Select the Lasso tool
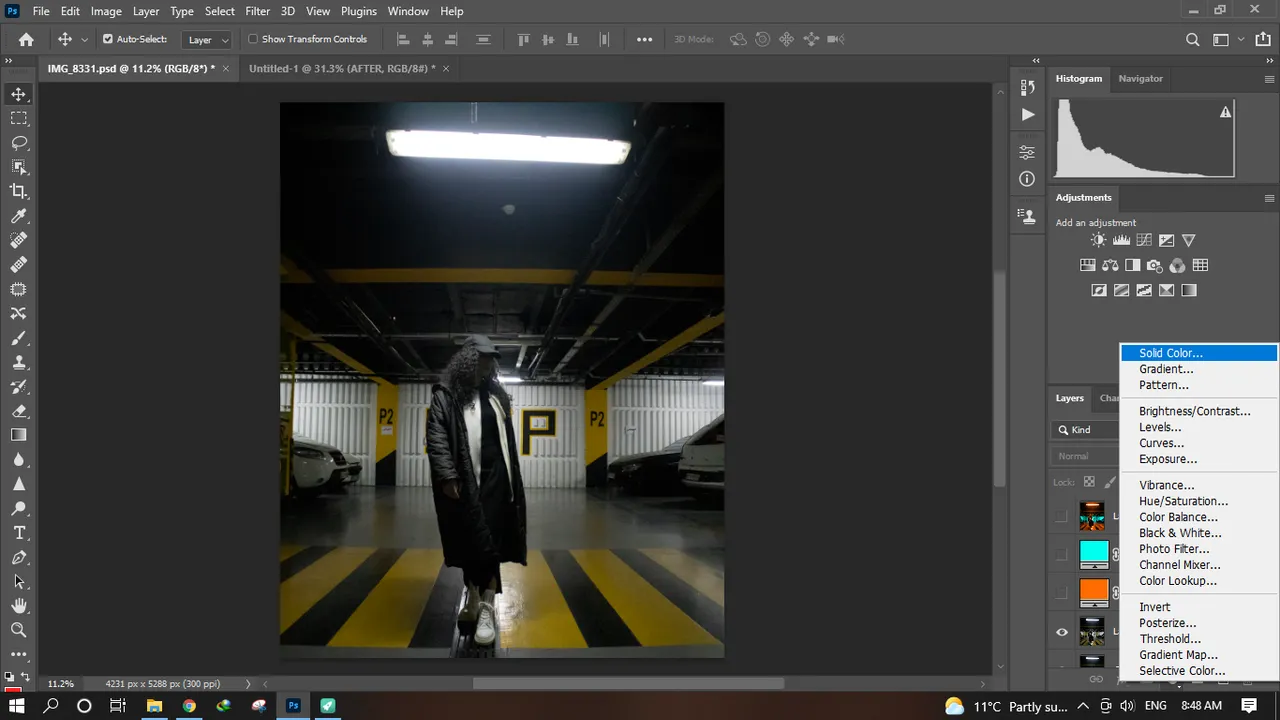 coord(18,142)
